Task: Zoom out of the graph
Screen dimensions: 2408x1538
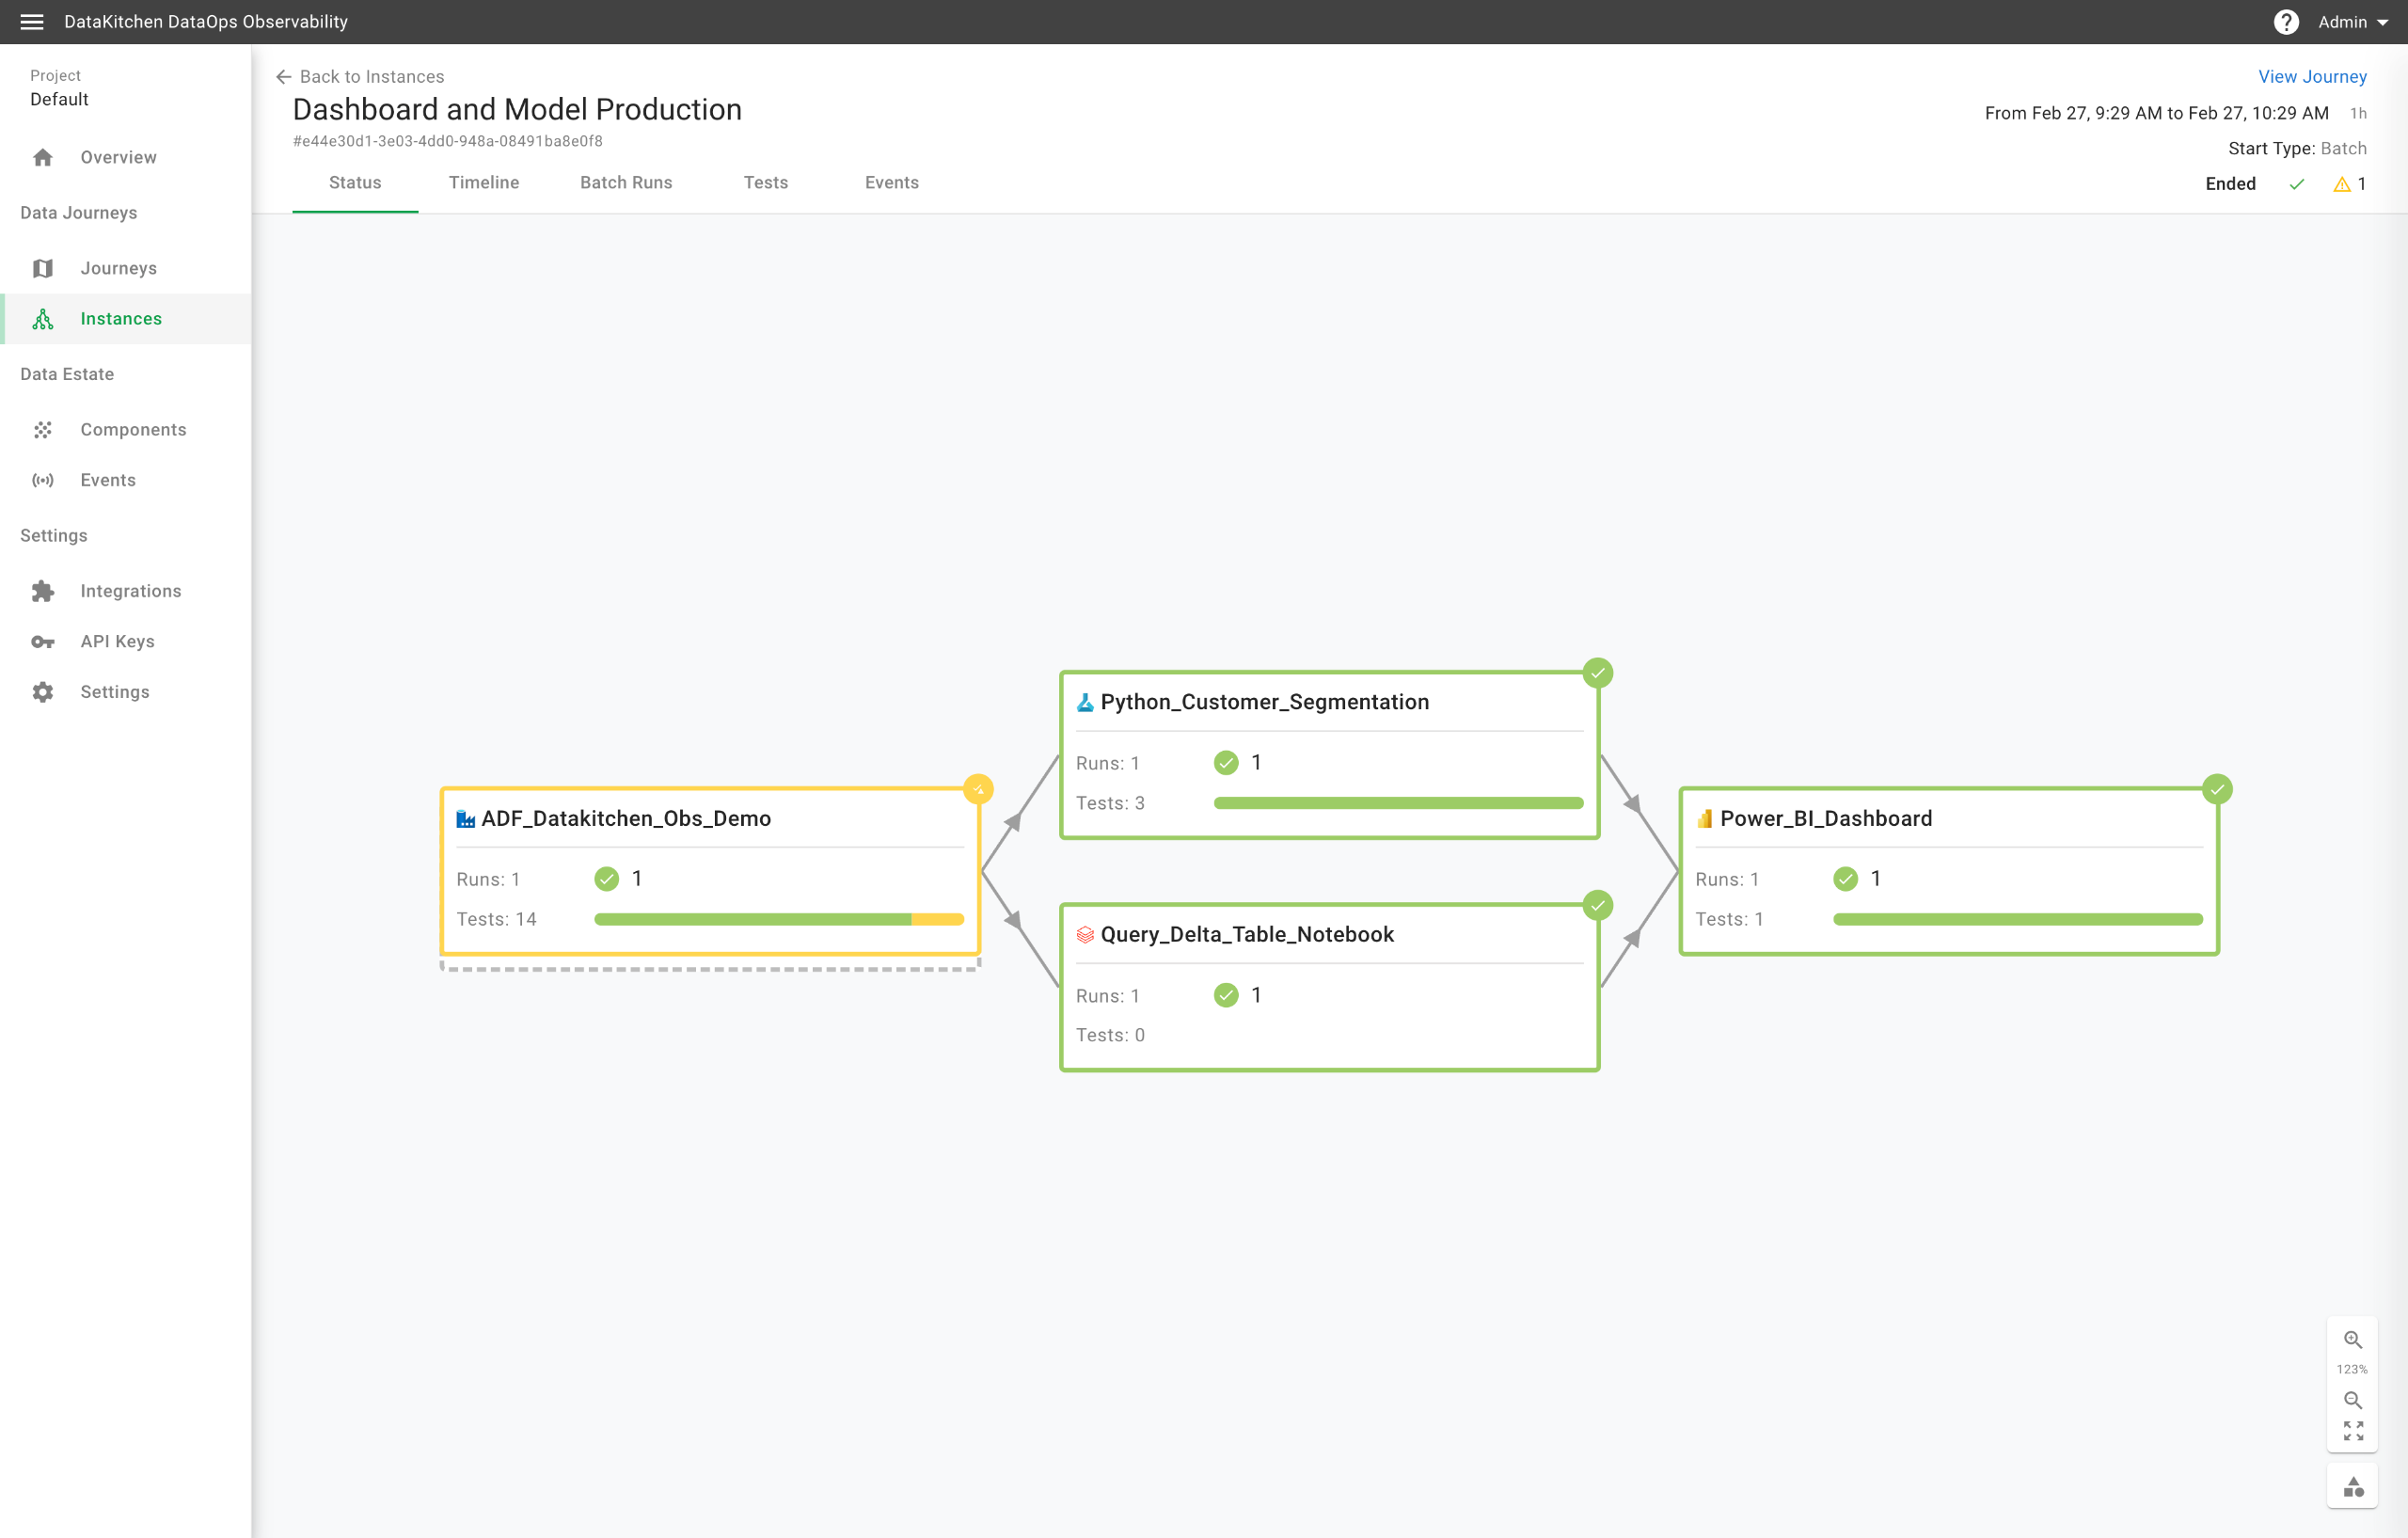Action: [2352, 1400]
